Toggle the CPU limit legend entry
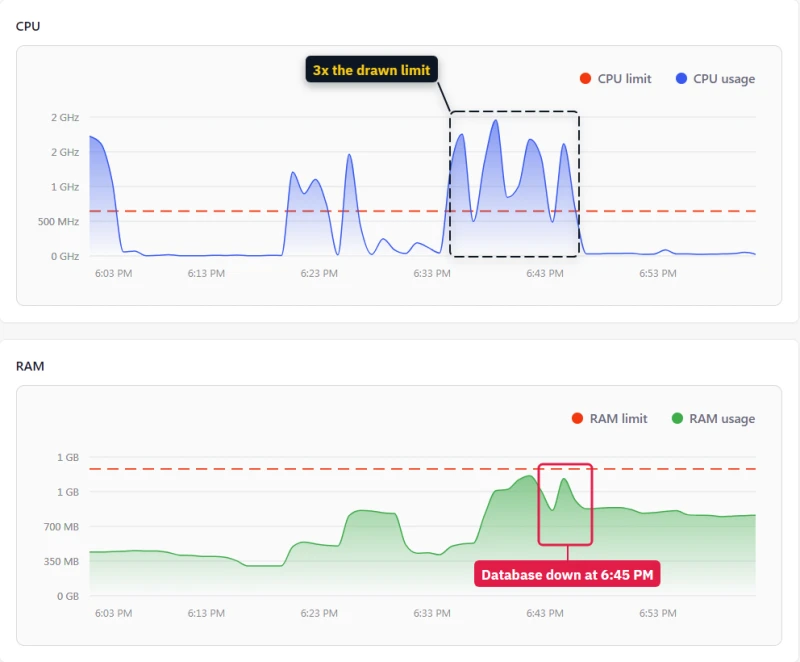Screen dimensions: 800x662 (616, 79)
